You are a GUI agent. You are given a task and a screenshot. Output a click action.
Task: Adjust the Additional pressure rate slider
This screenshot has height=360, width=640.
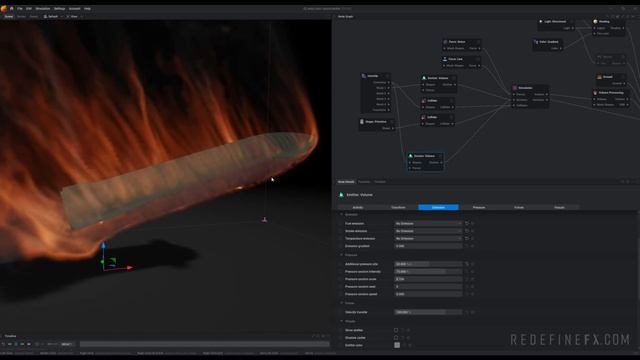[x=428, y=264]
